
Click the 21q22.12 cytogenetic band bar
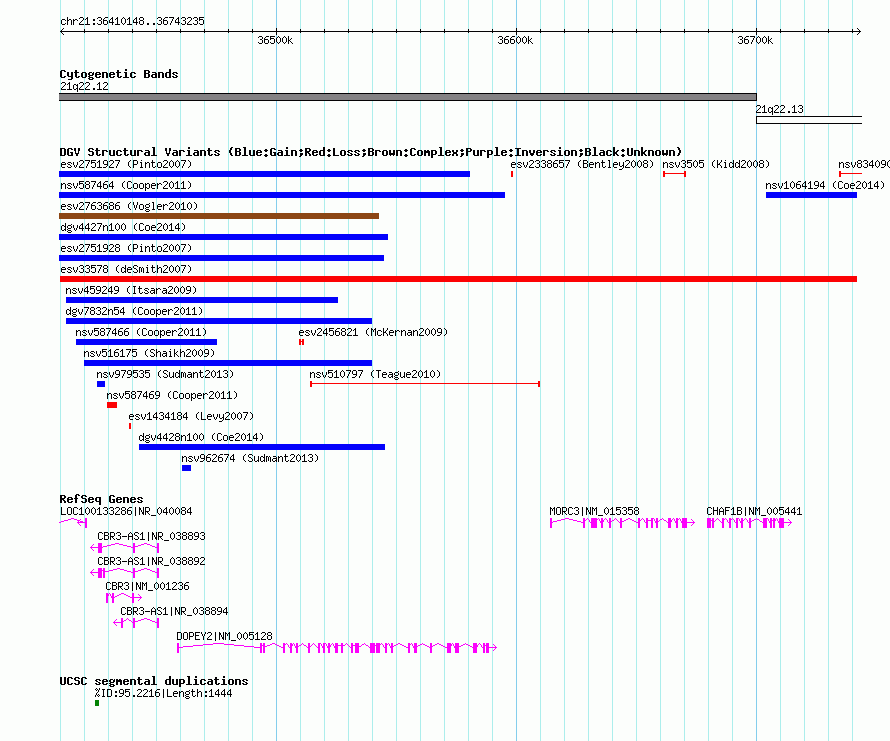408,97
